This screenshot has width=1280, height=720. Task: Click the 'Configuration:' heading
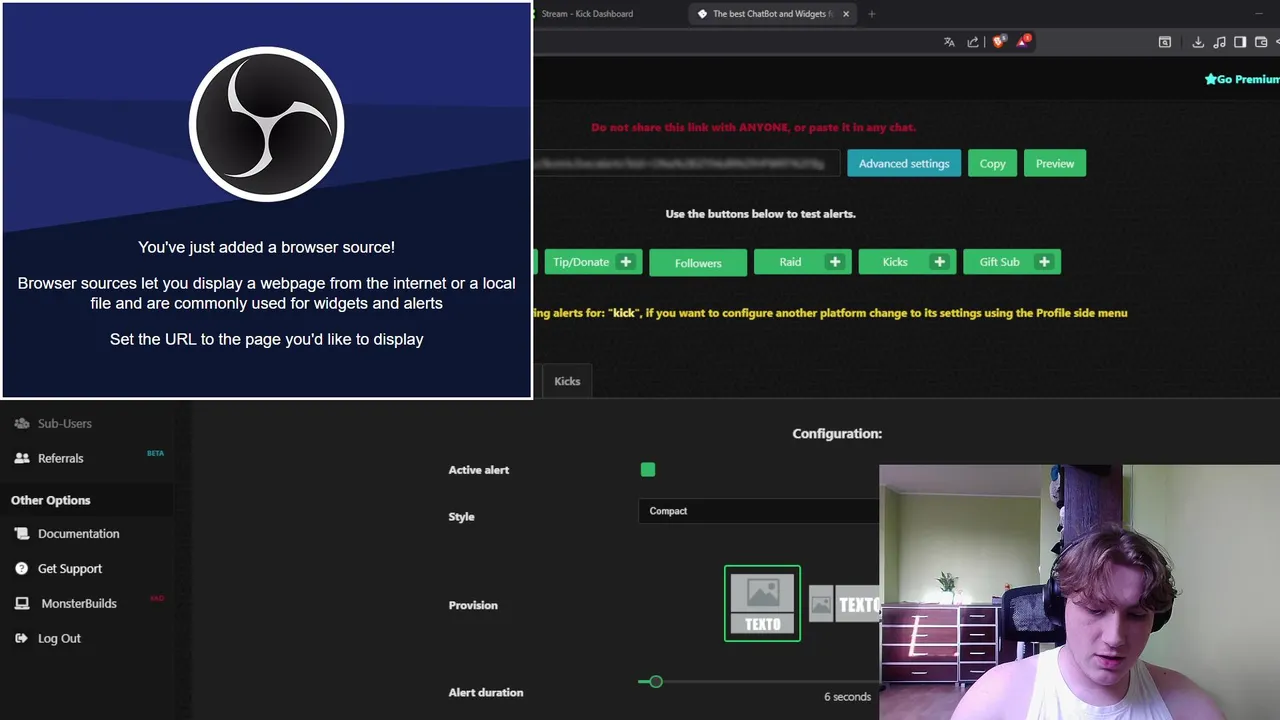pyautogui.click(x=837, y=434)
